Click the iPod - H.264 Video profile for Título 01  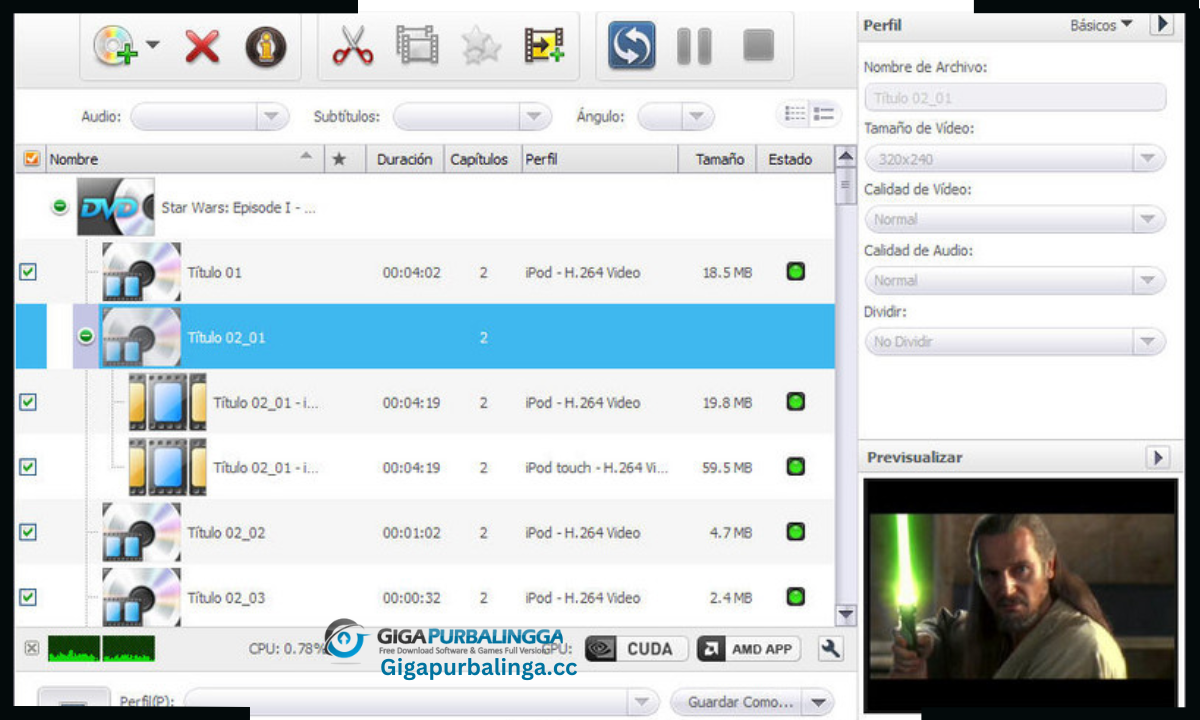pyautogui.click(x=583, y=272)
